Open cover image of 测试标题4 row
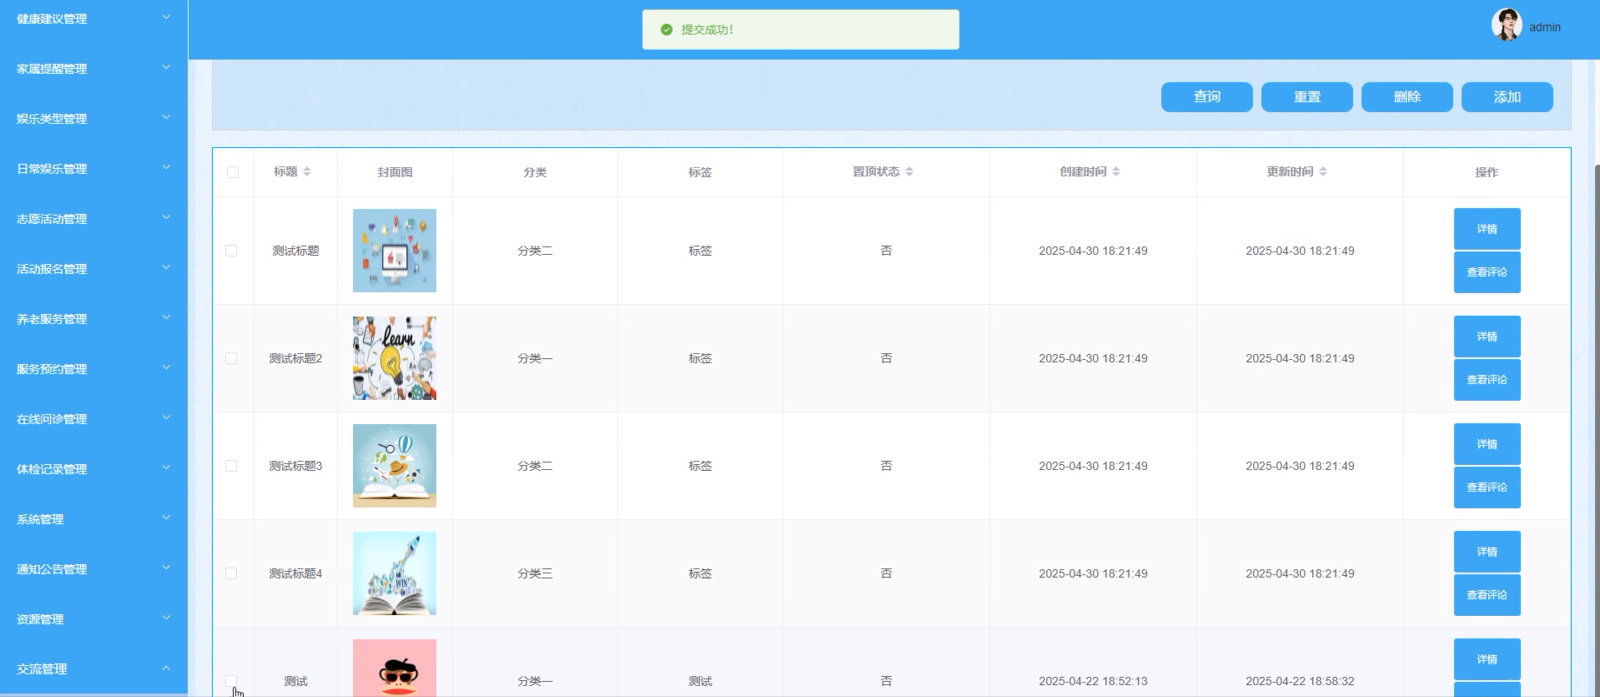1600x697 pixels. click(x=395, y=574)
